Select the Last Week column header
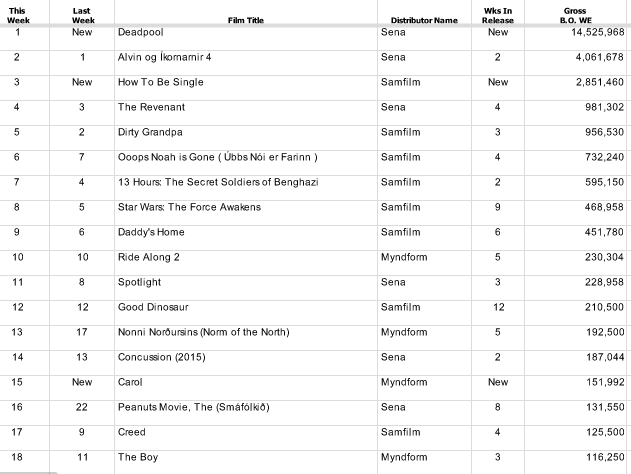Viewport: 631px width, 474px height. point(82,15)
